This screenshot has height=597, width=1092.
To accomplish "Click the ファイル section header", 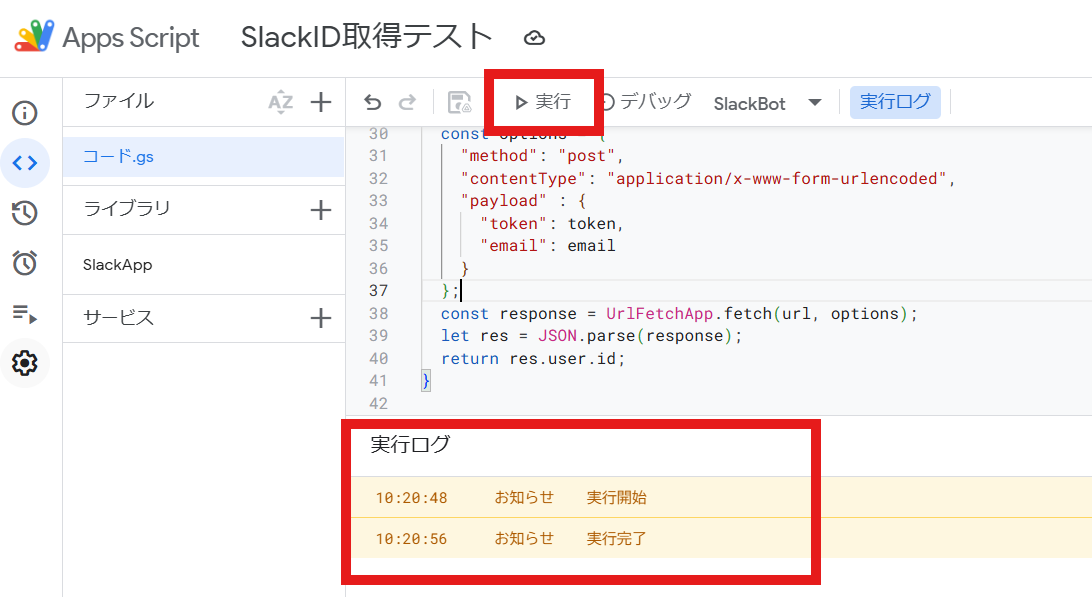I will click(x=118, y=101).
